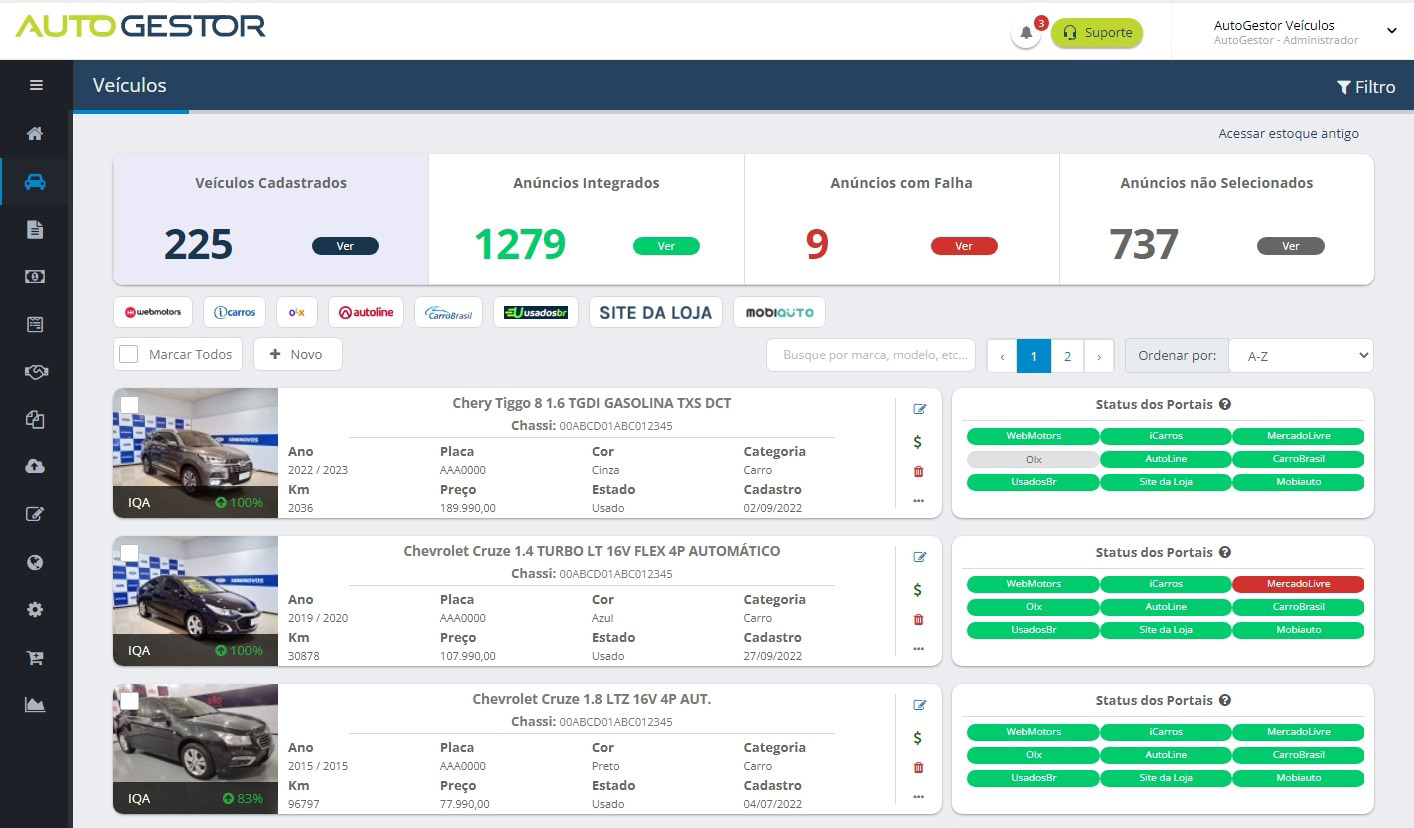Viewport: 1414px width, 828px height.
Task: Open the area chart icon in sidebar
Action: 35,705
